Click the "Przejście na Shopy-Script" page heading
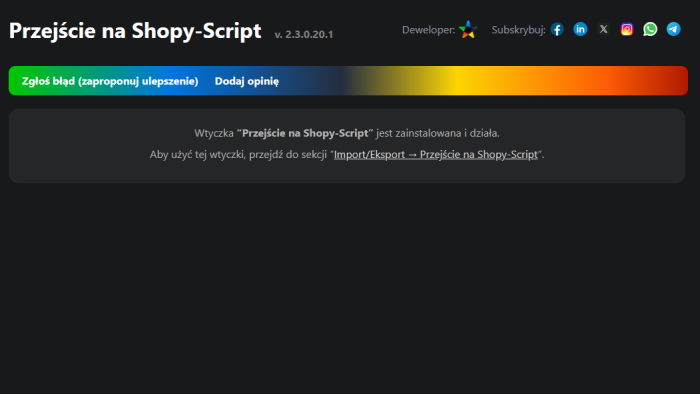700x394 pixels. (135, 31)
